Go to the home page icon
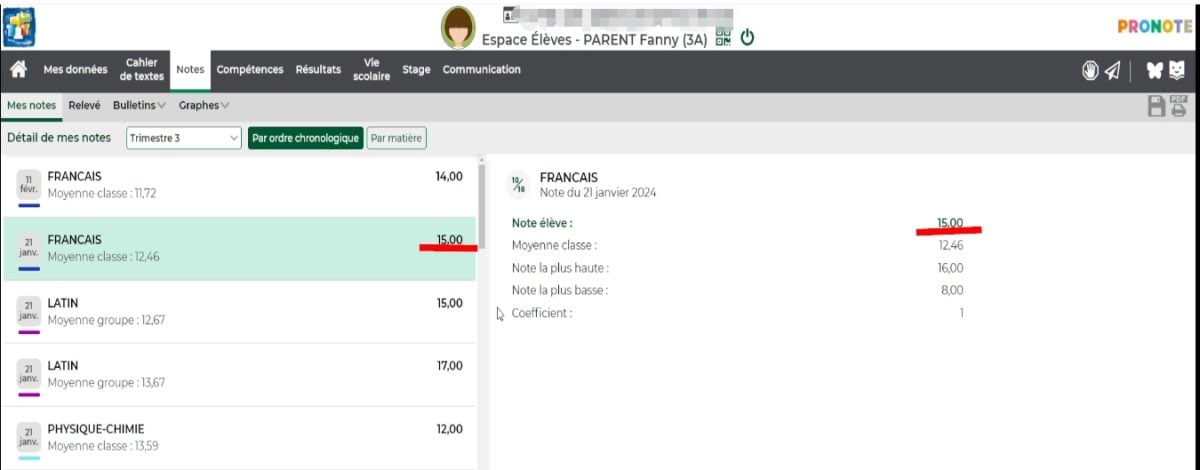 [17, 70]
